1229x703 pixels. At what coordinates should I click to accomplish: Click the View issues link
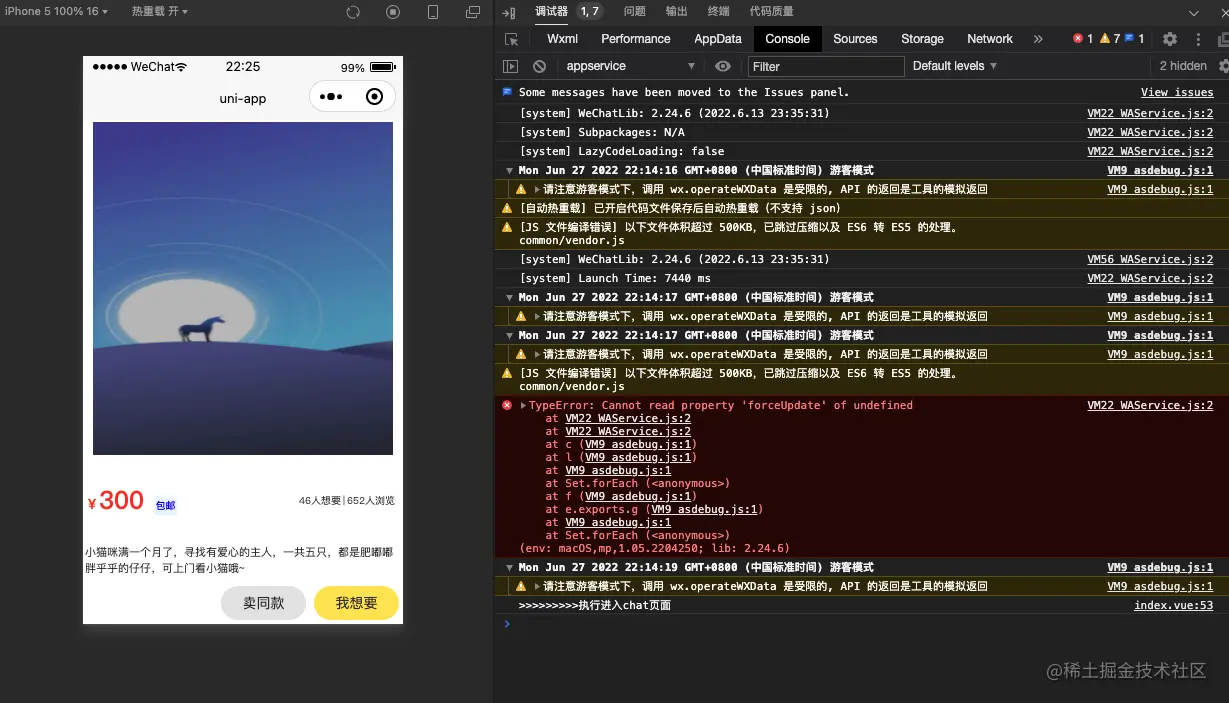pos(1177,92)
